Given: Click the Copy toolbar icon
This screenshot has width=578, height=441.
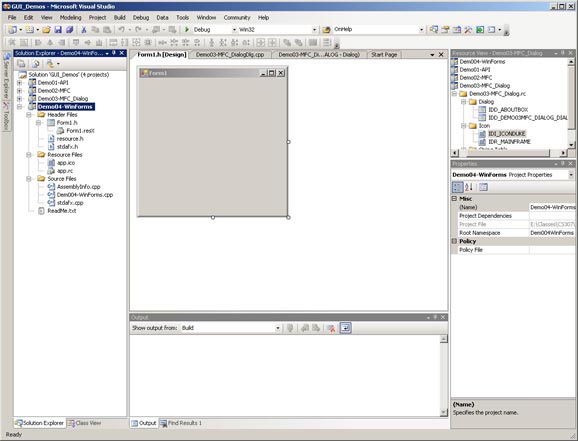Looking at the screenshot, I should 95,29.
